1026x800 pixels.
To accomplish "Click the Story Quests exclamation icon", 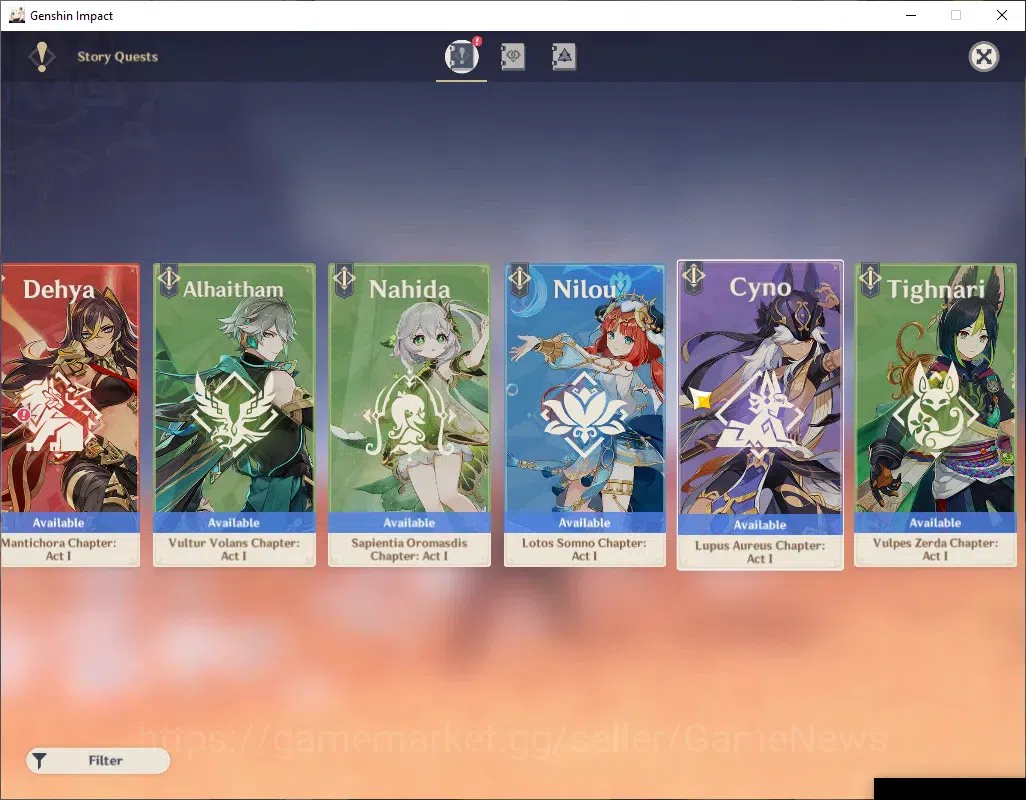I will click(x=42, y=57).
